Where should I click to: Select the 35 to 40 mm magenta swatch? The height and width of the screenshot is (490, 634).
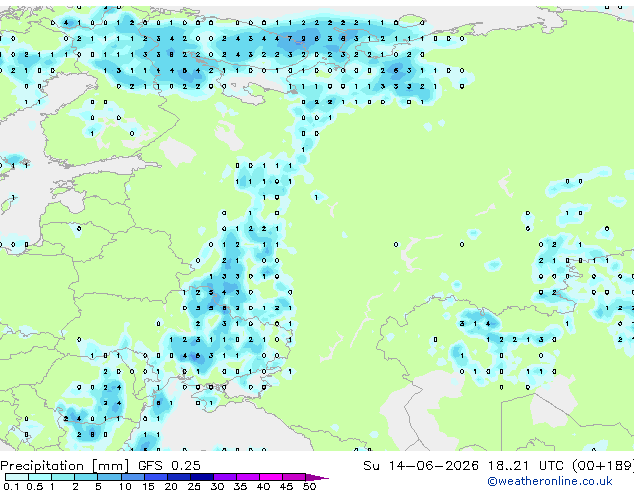pyautogui.click(x=247, y=477)
